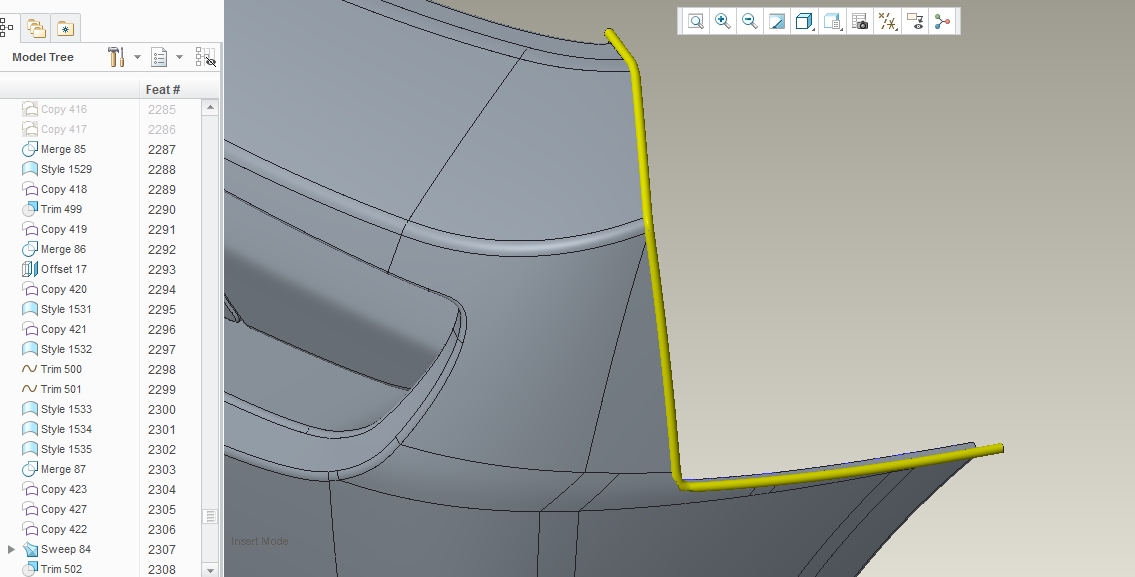Click the Model Tree Show list icon
This screenshot has height=577, width=1135.
(x=159, y=56)
